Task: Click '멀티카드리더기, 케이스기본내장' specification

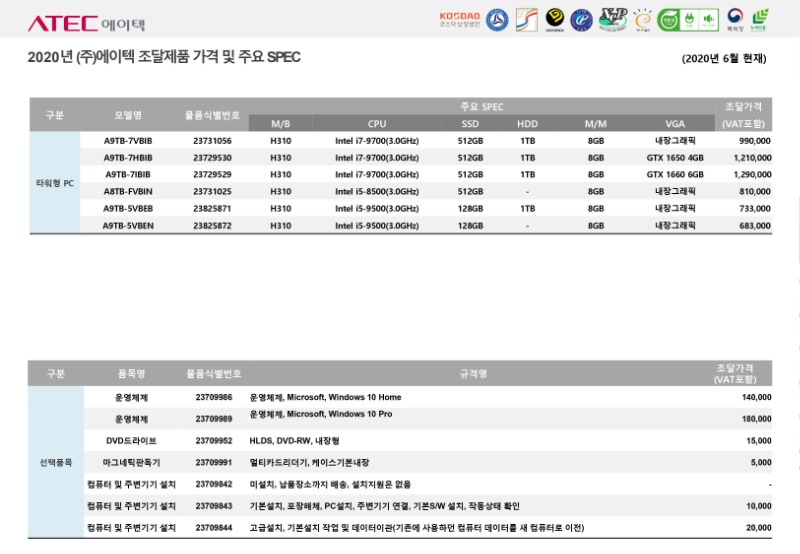Action: [309, 463]
